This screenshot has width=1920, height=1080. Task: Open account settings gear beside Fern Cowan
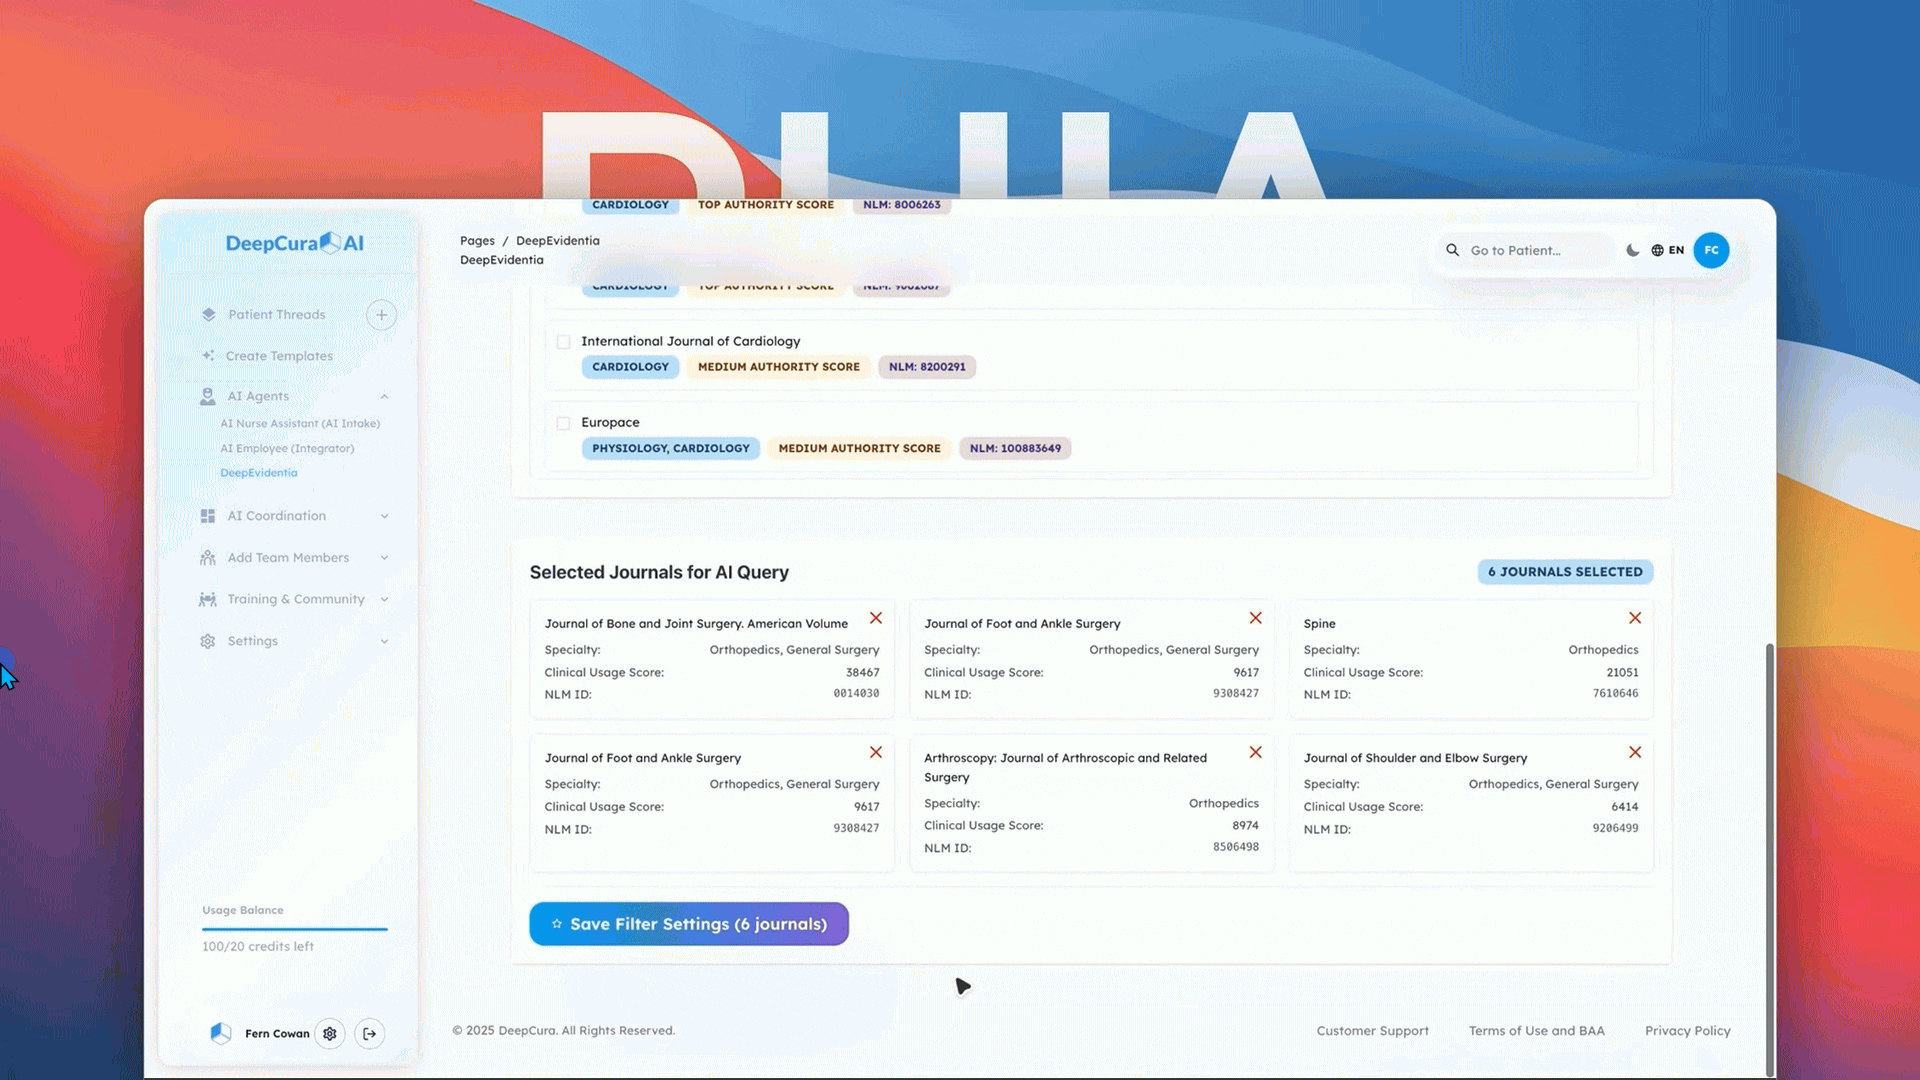(x=330, y=1034)
